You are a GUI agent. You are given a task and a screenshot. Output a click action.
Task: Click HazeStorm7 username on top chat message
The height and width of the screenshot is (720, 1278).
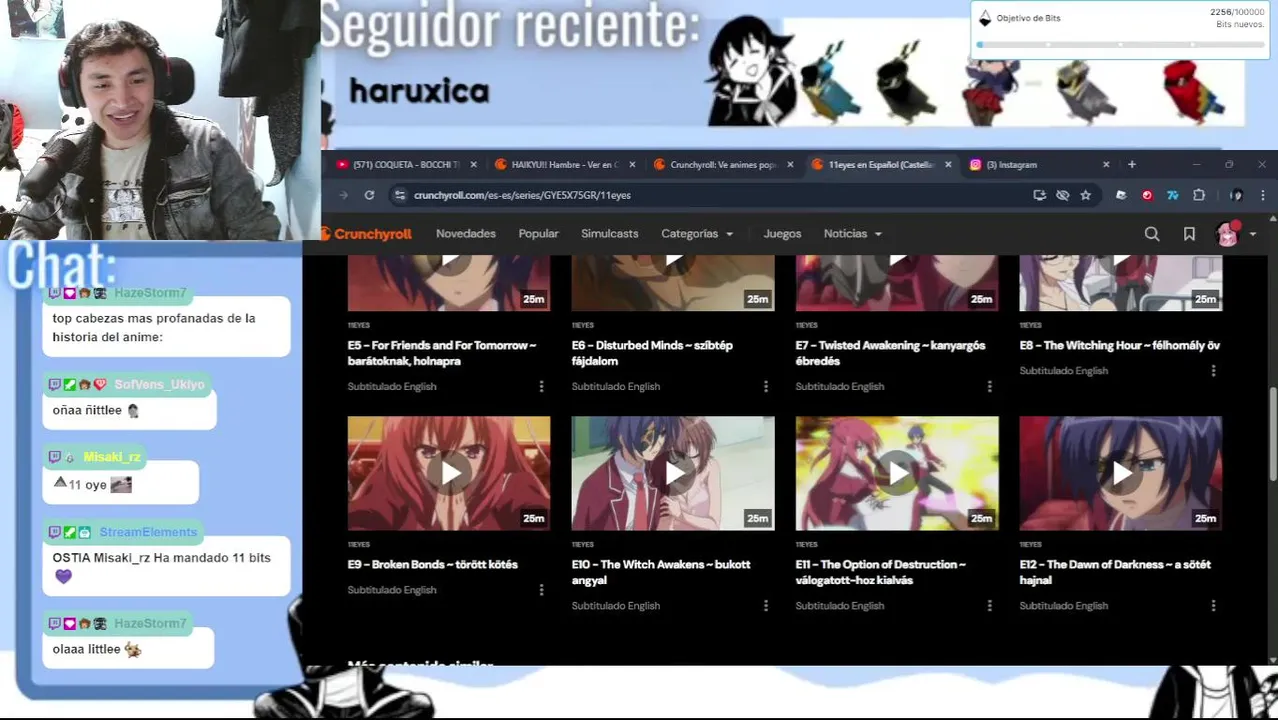150,293
